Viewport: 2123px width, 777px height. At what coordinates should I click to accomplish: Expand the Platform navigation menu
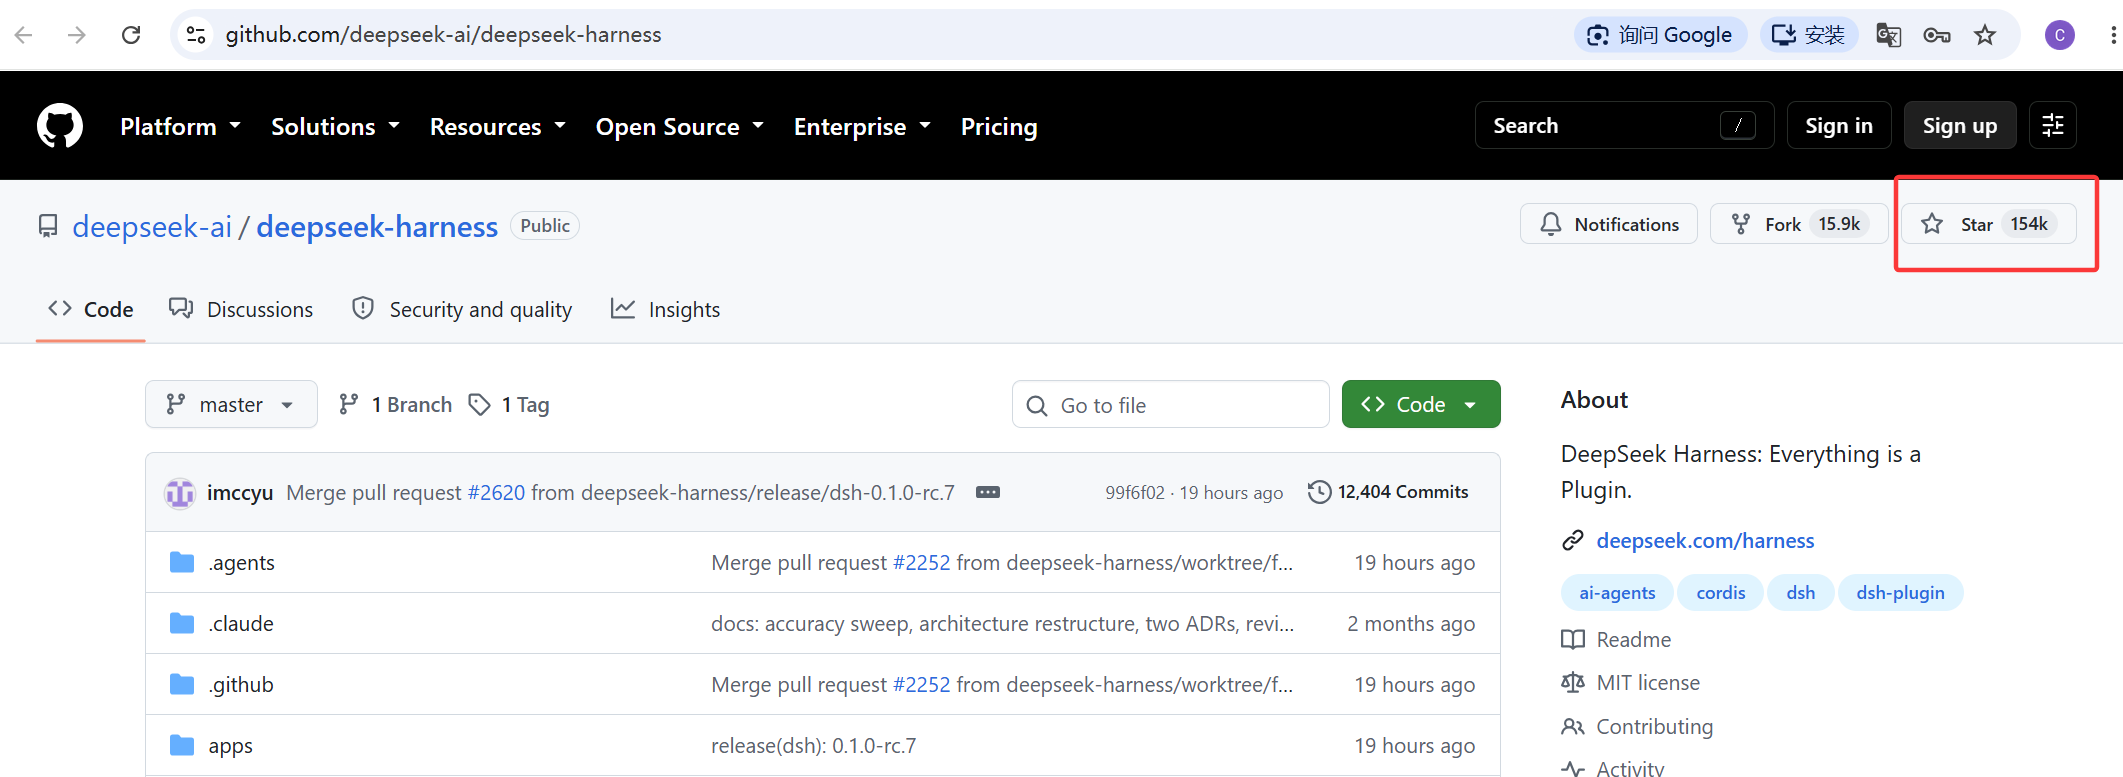point(180,127)
